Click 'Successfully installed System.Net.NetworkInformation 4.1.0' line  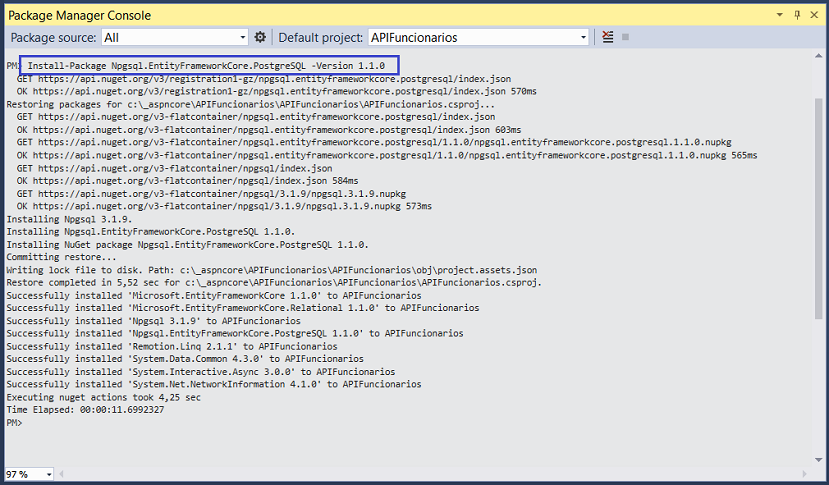click(214, 385)
